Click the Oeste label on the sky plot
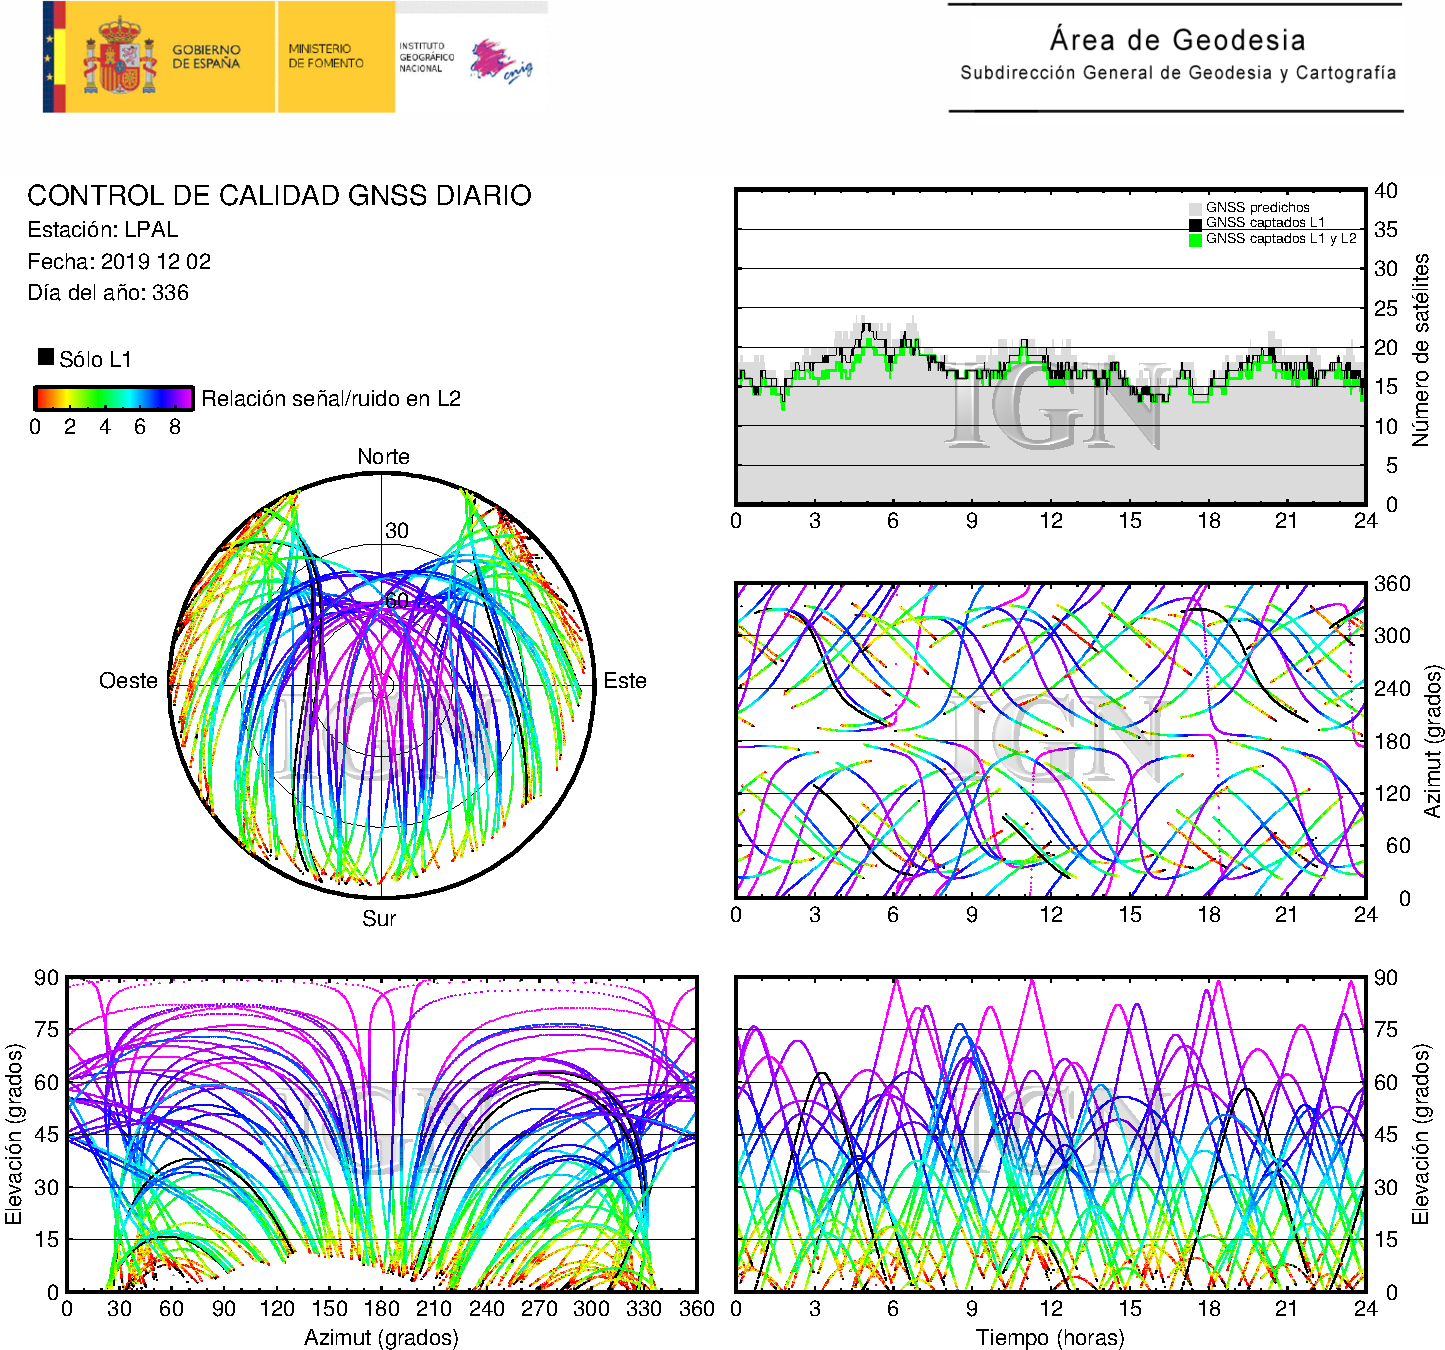The width and height of the screenshot is (1445, 1350). (x=128, y=681)
